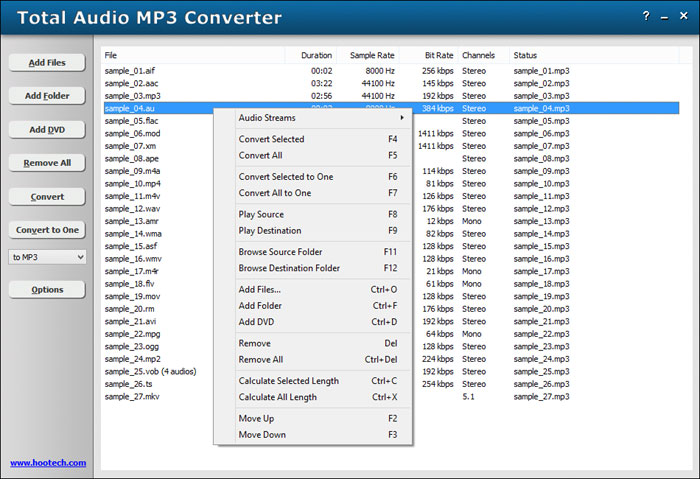The height and width of the screenshot is (479, 700).
Task: Open the 'to MP3' format dropdown
Action: tap(47, 257)
